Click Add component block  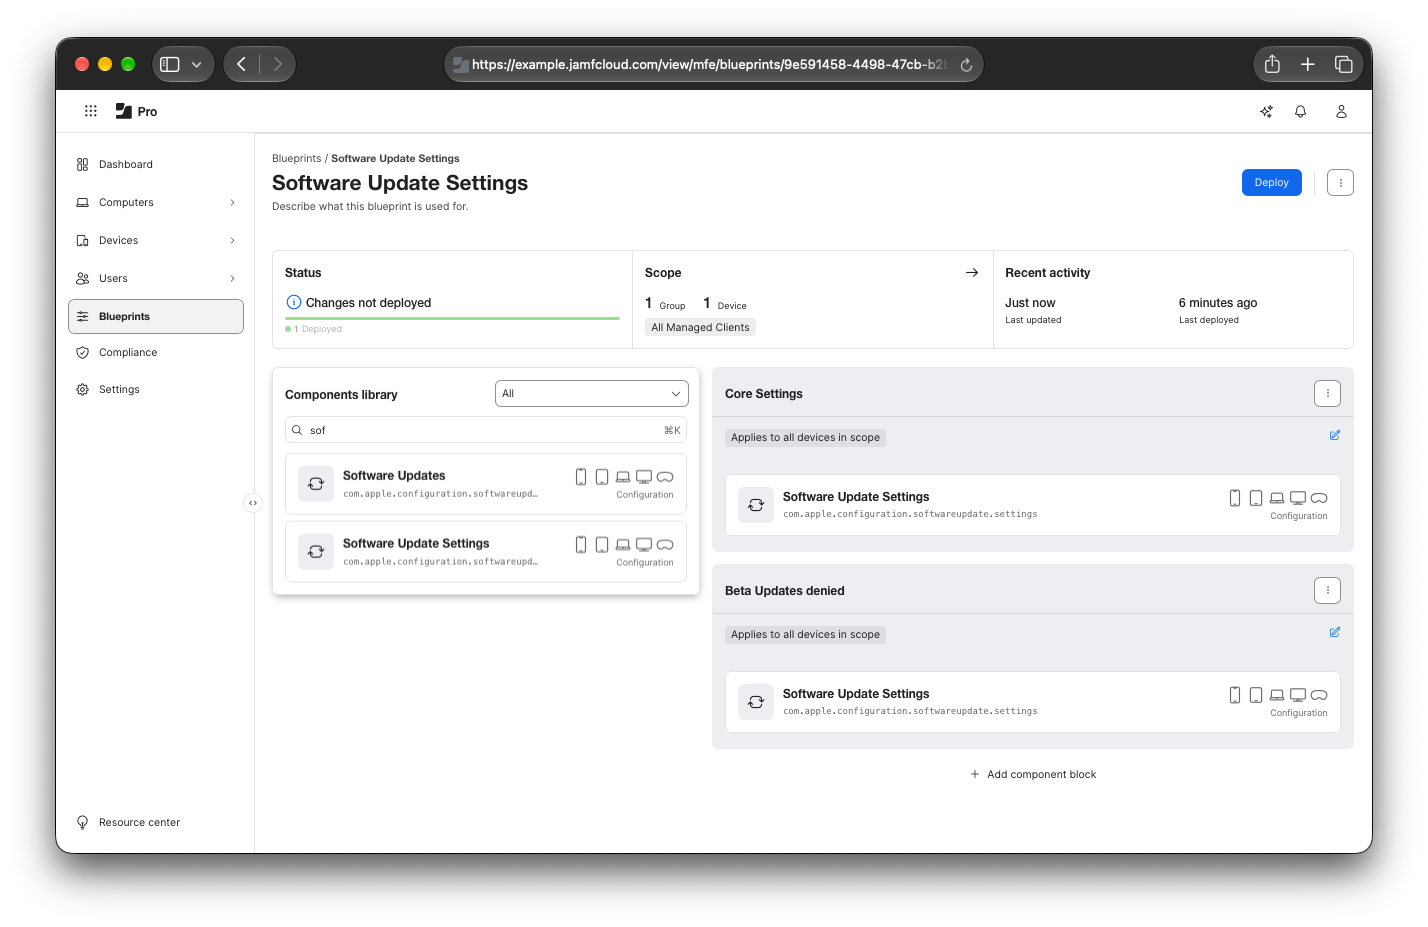coord(1033,774)
